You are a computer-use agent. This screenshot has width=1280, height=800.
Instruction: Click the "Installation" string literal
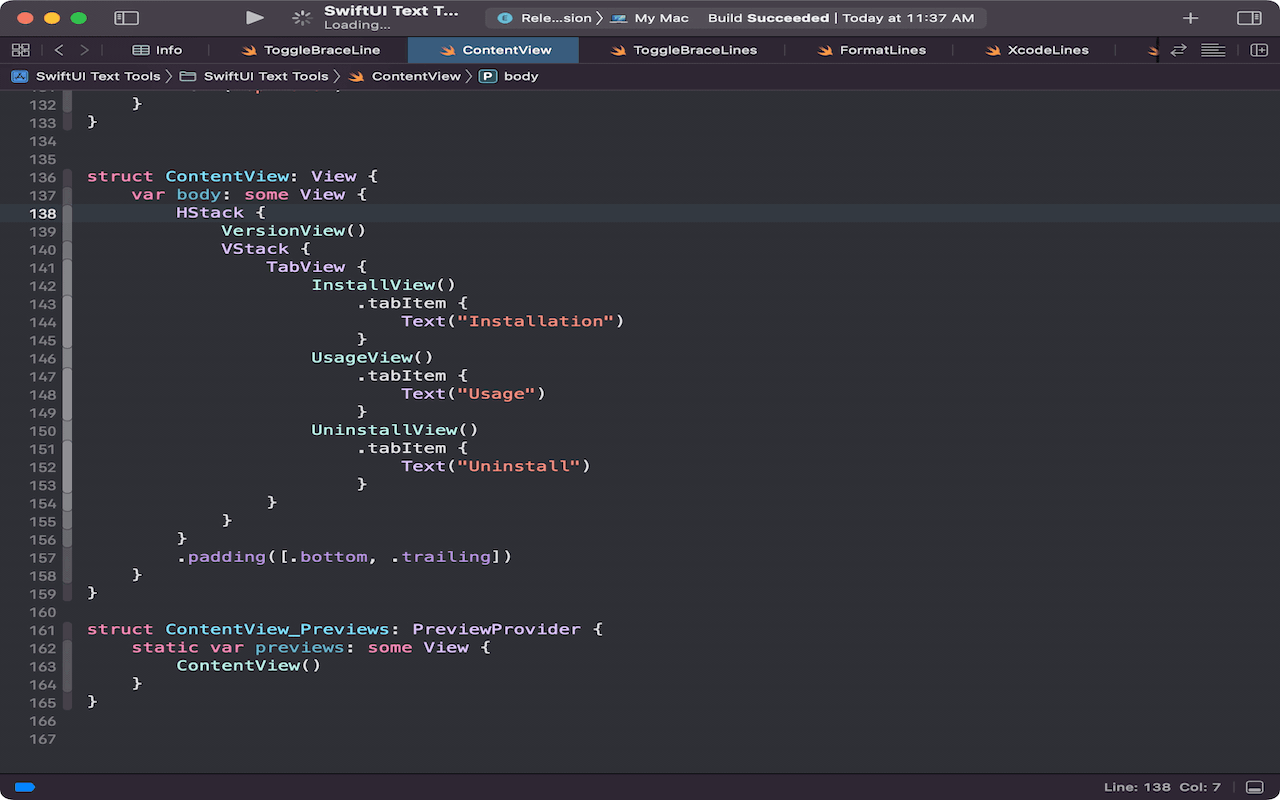tap(535, 321)
